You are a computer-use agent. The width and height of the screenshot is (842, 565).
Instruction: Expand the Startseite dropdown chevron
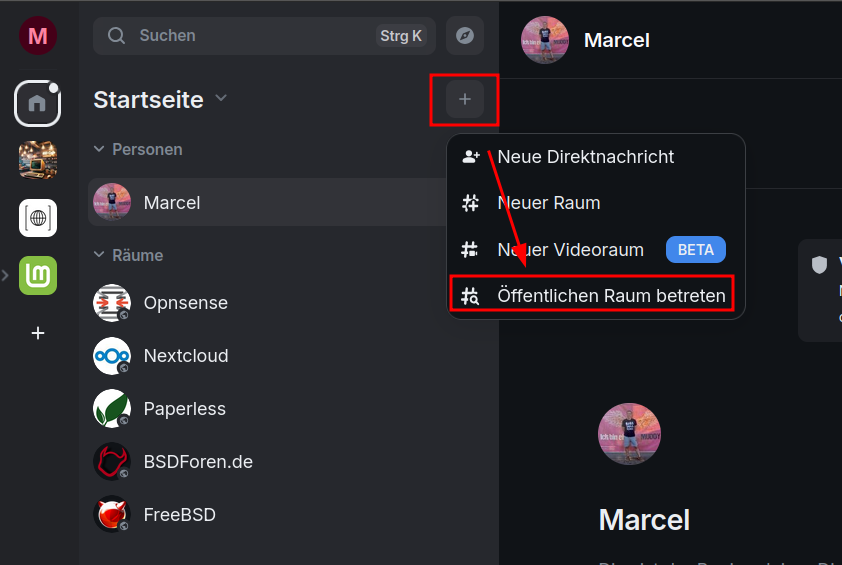pyautogui.click(x=221, y=99)
